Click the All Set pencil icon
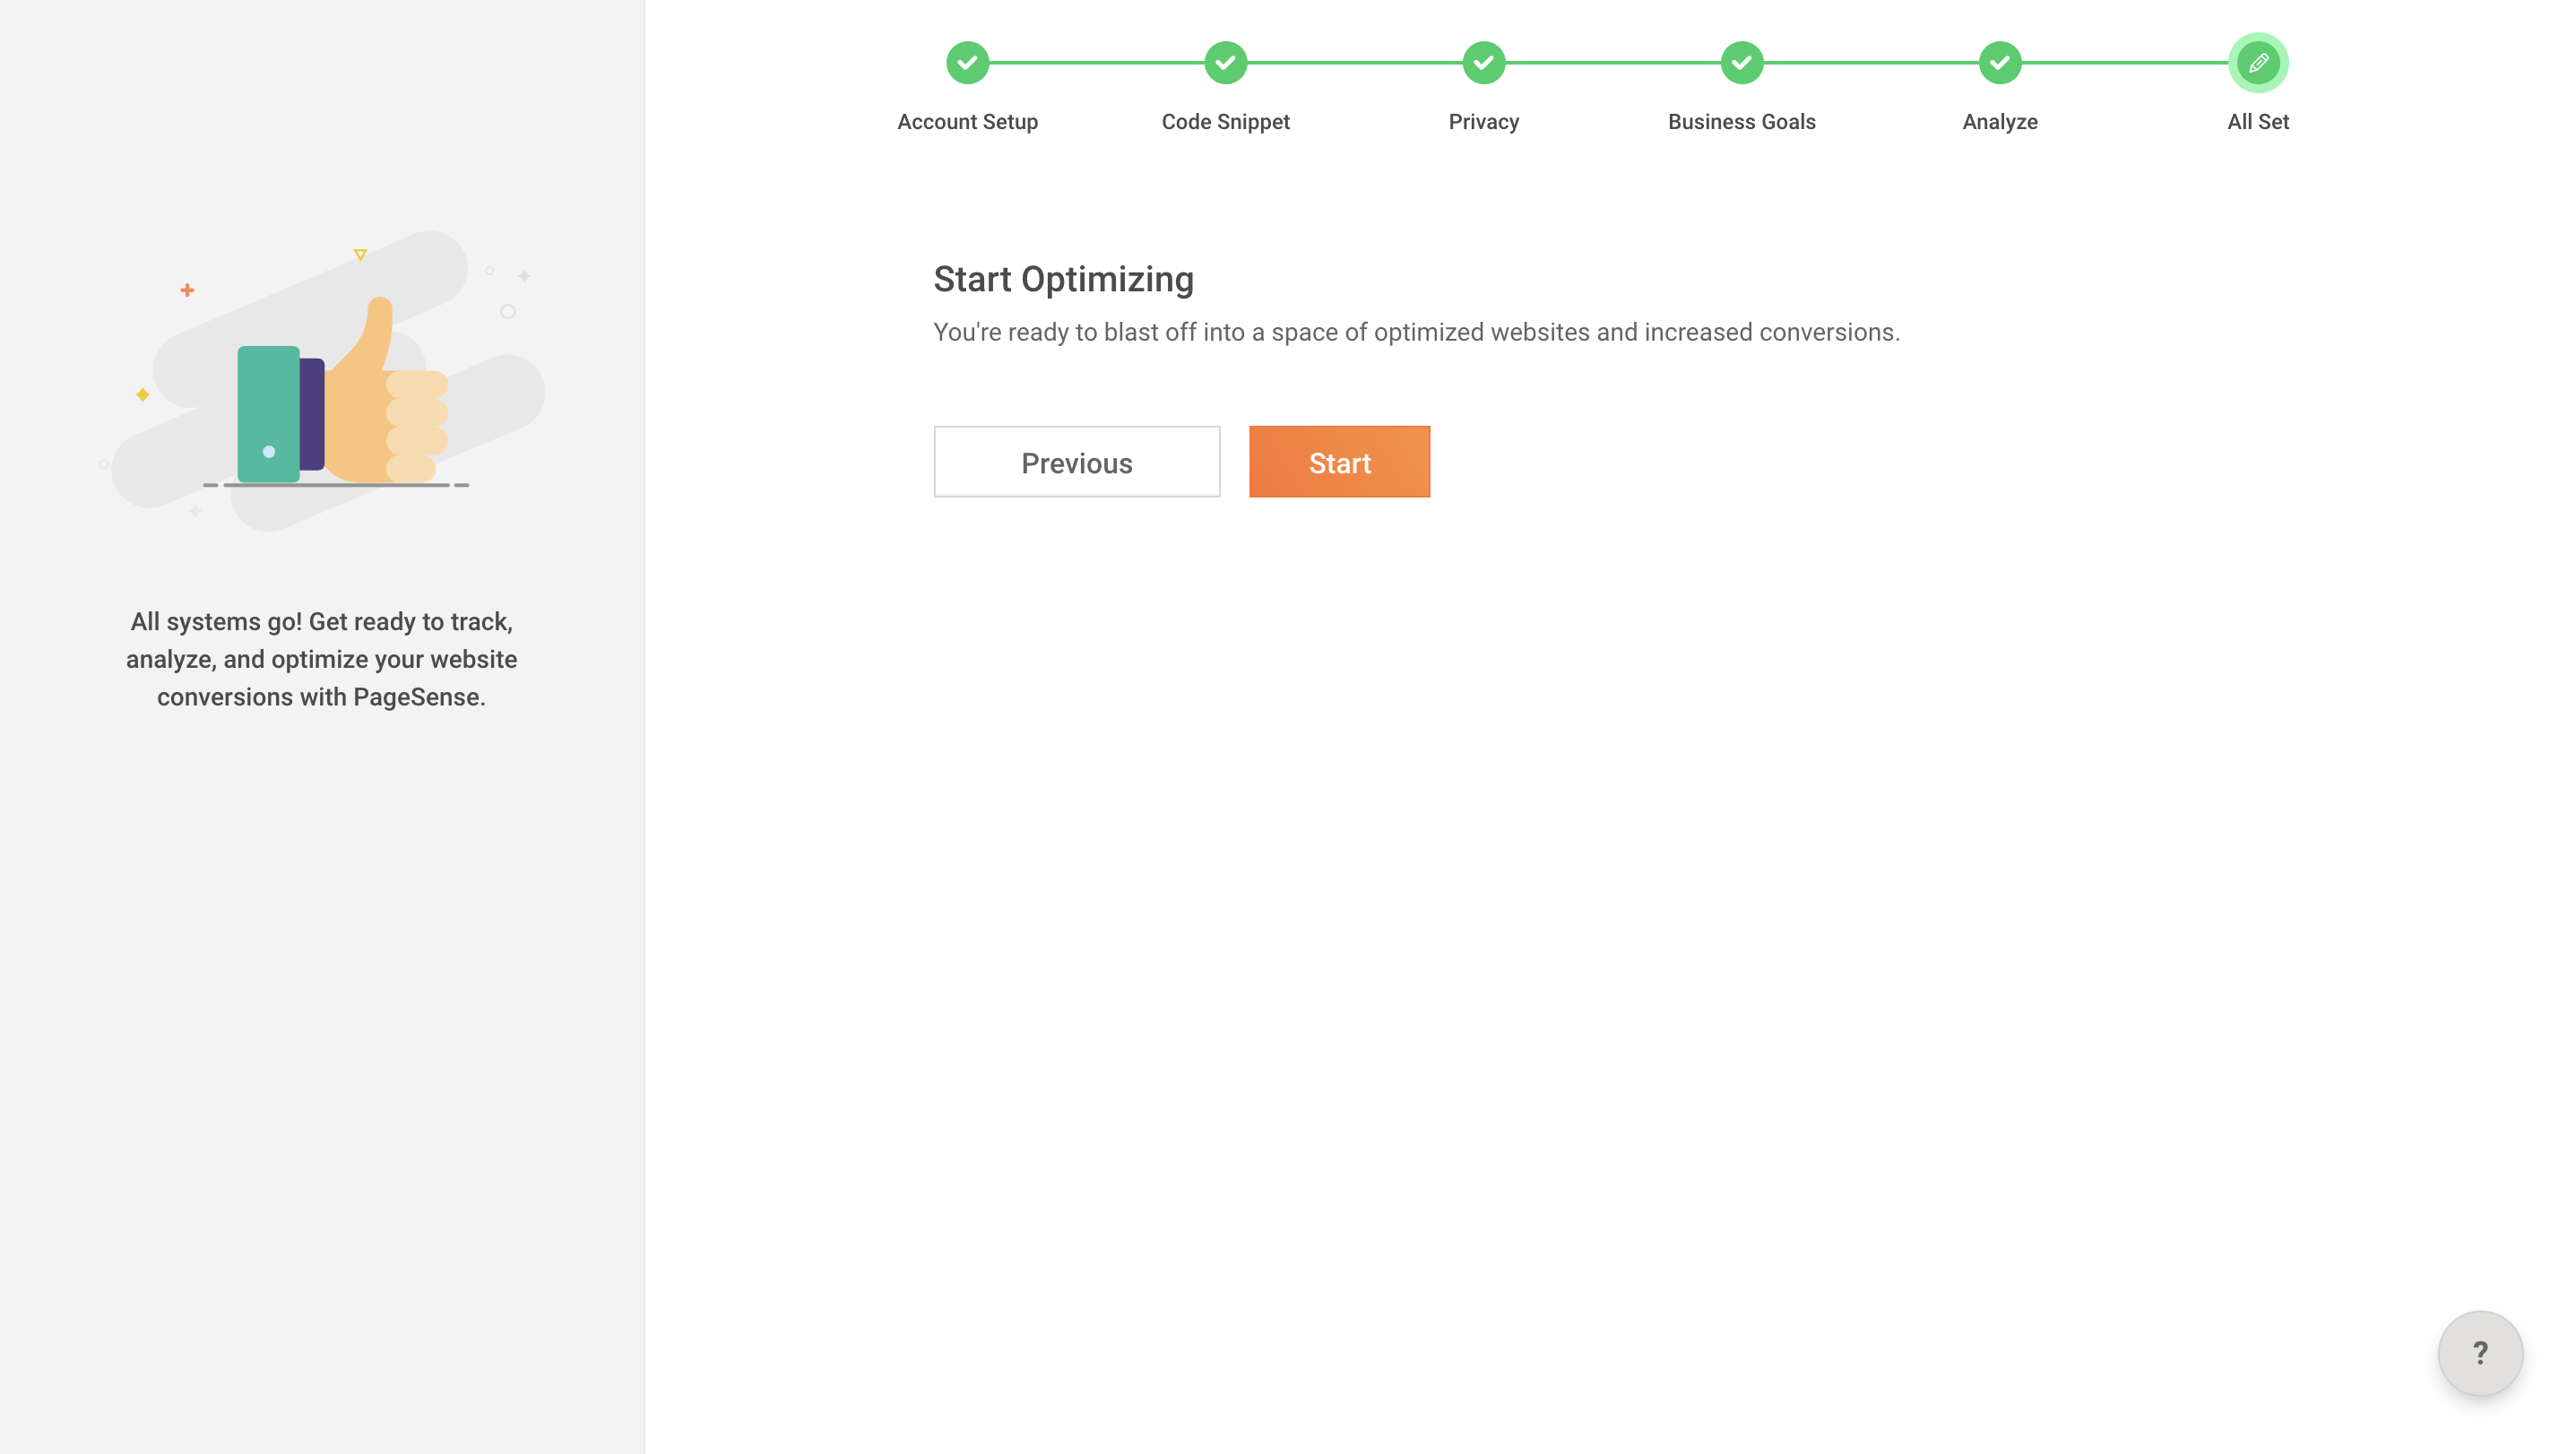 click(x=2258, y=62)
